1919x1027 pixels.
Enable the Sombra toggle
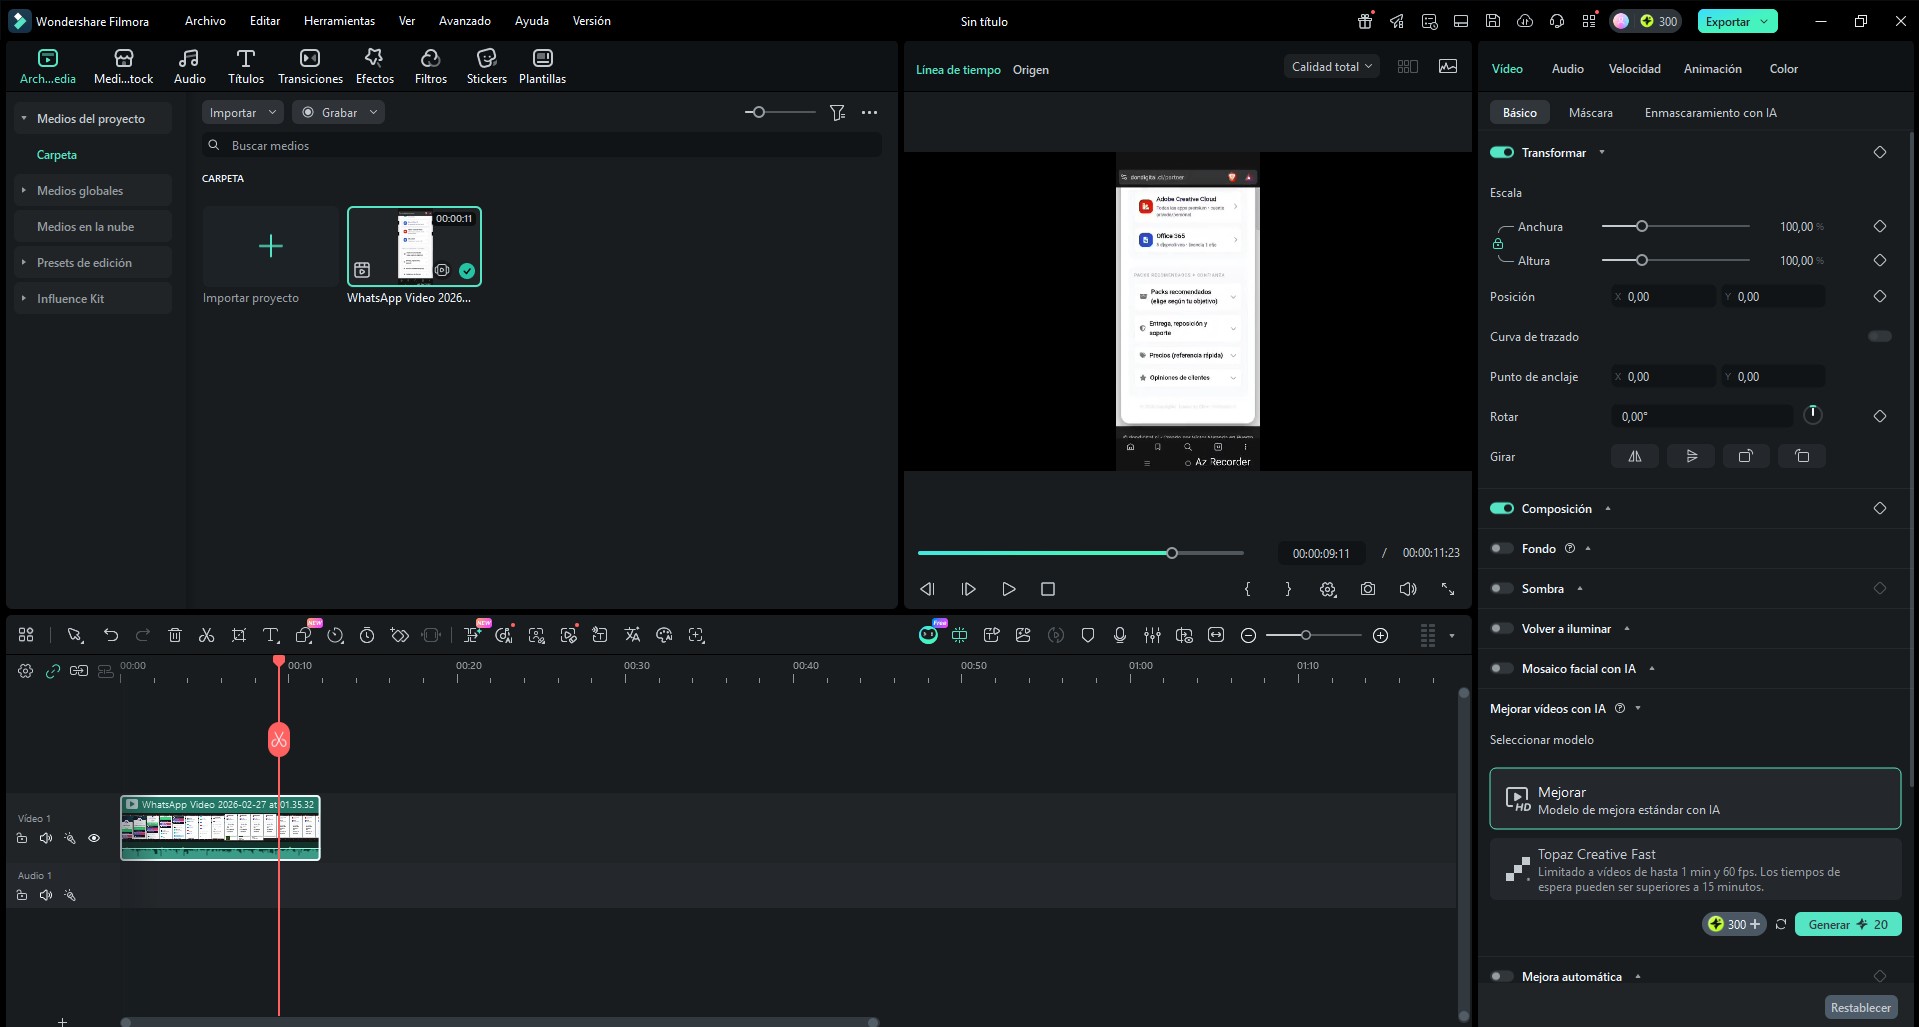pos(1501,589)
